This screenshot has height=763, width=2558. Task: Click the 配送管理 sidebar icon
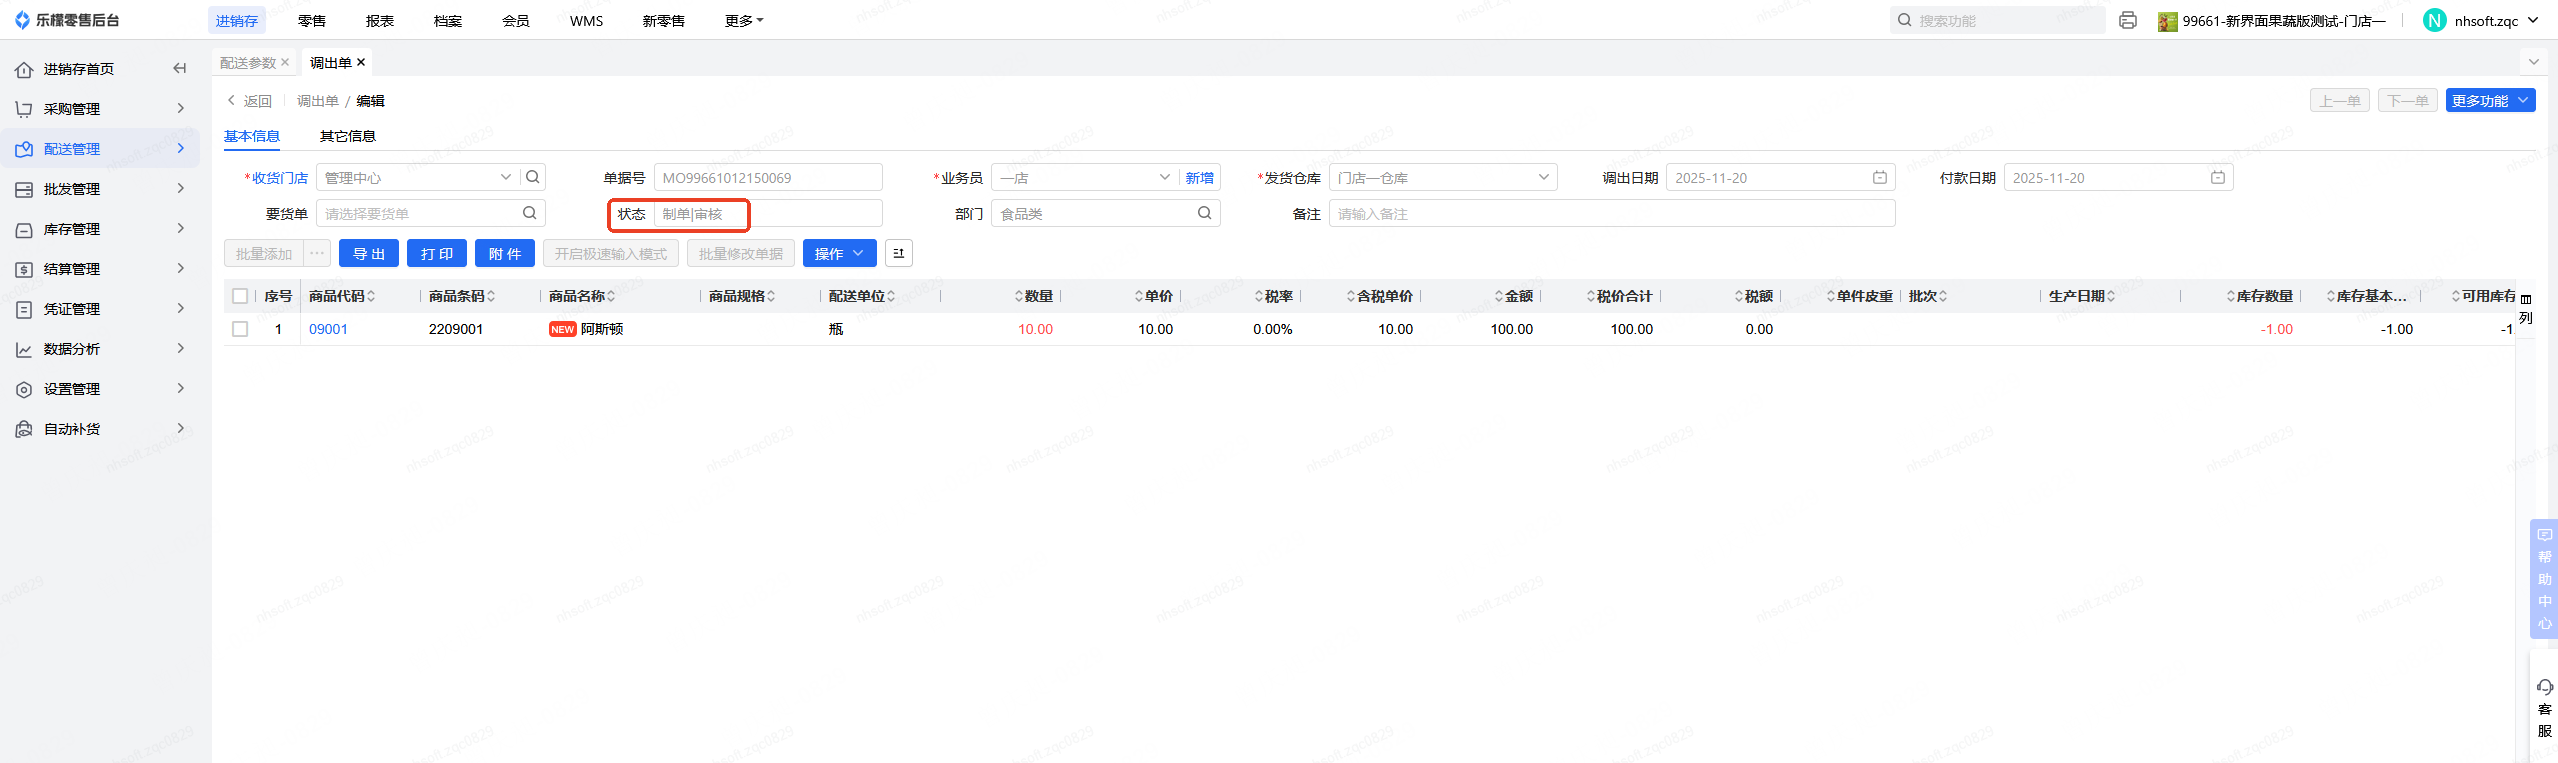(x=24, y=149)
